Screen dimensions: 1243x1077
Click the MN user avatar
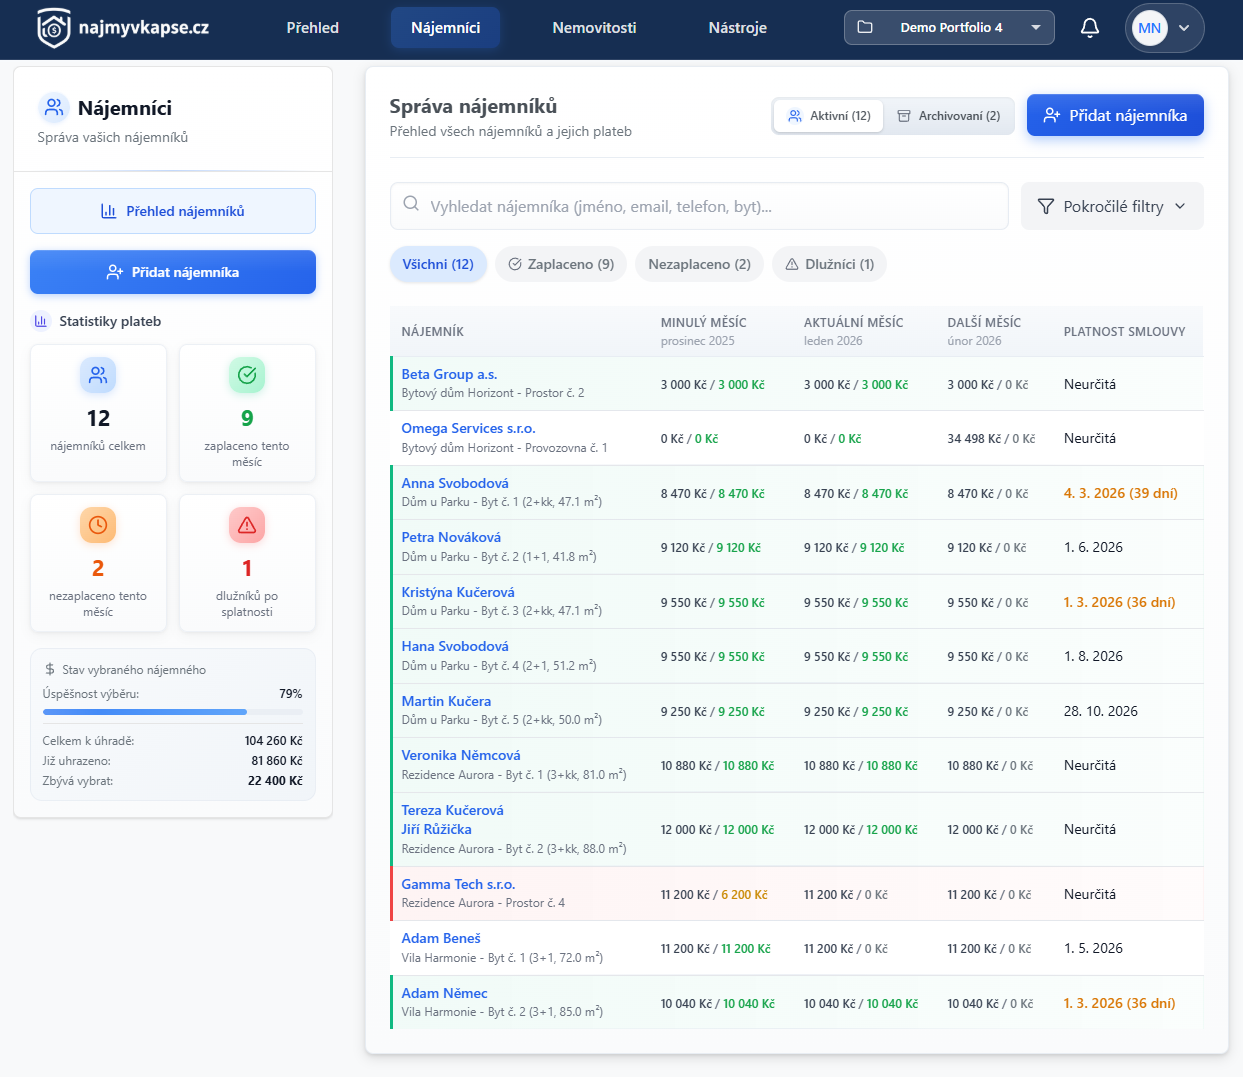[x=1149, y=28]
